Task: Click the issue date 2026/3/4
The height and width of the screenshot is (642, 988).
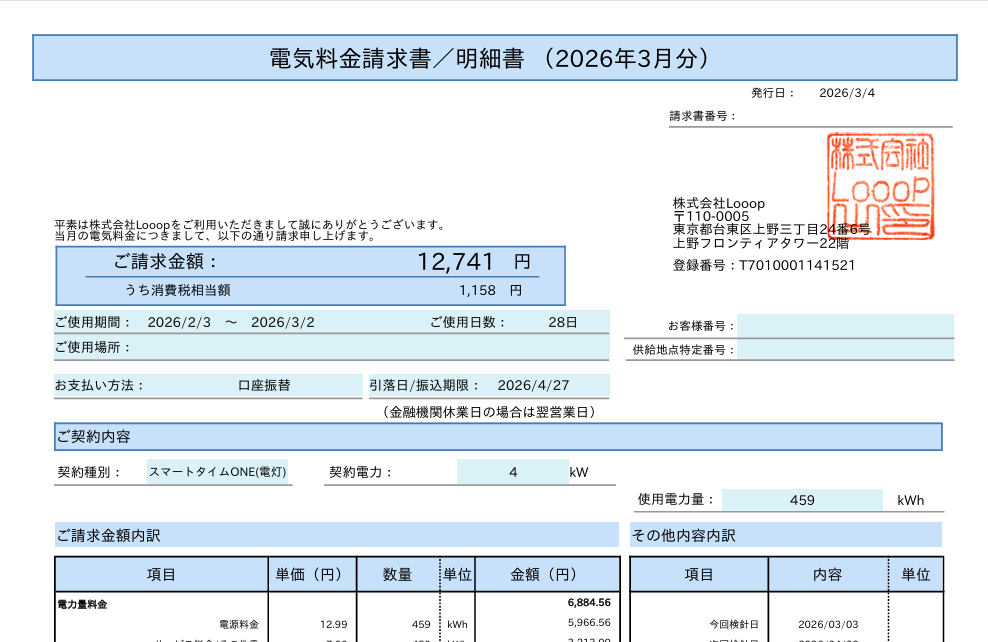Action: click(x=846, y=93)
